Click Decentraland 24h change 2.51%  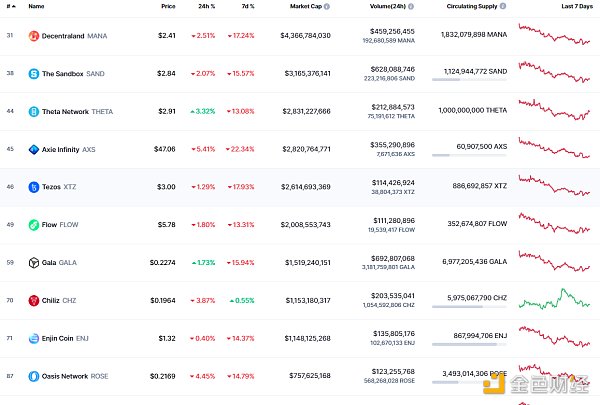pos(203,36)
